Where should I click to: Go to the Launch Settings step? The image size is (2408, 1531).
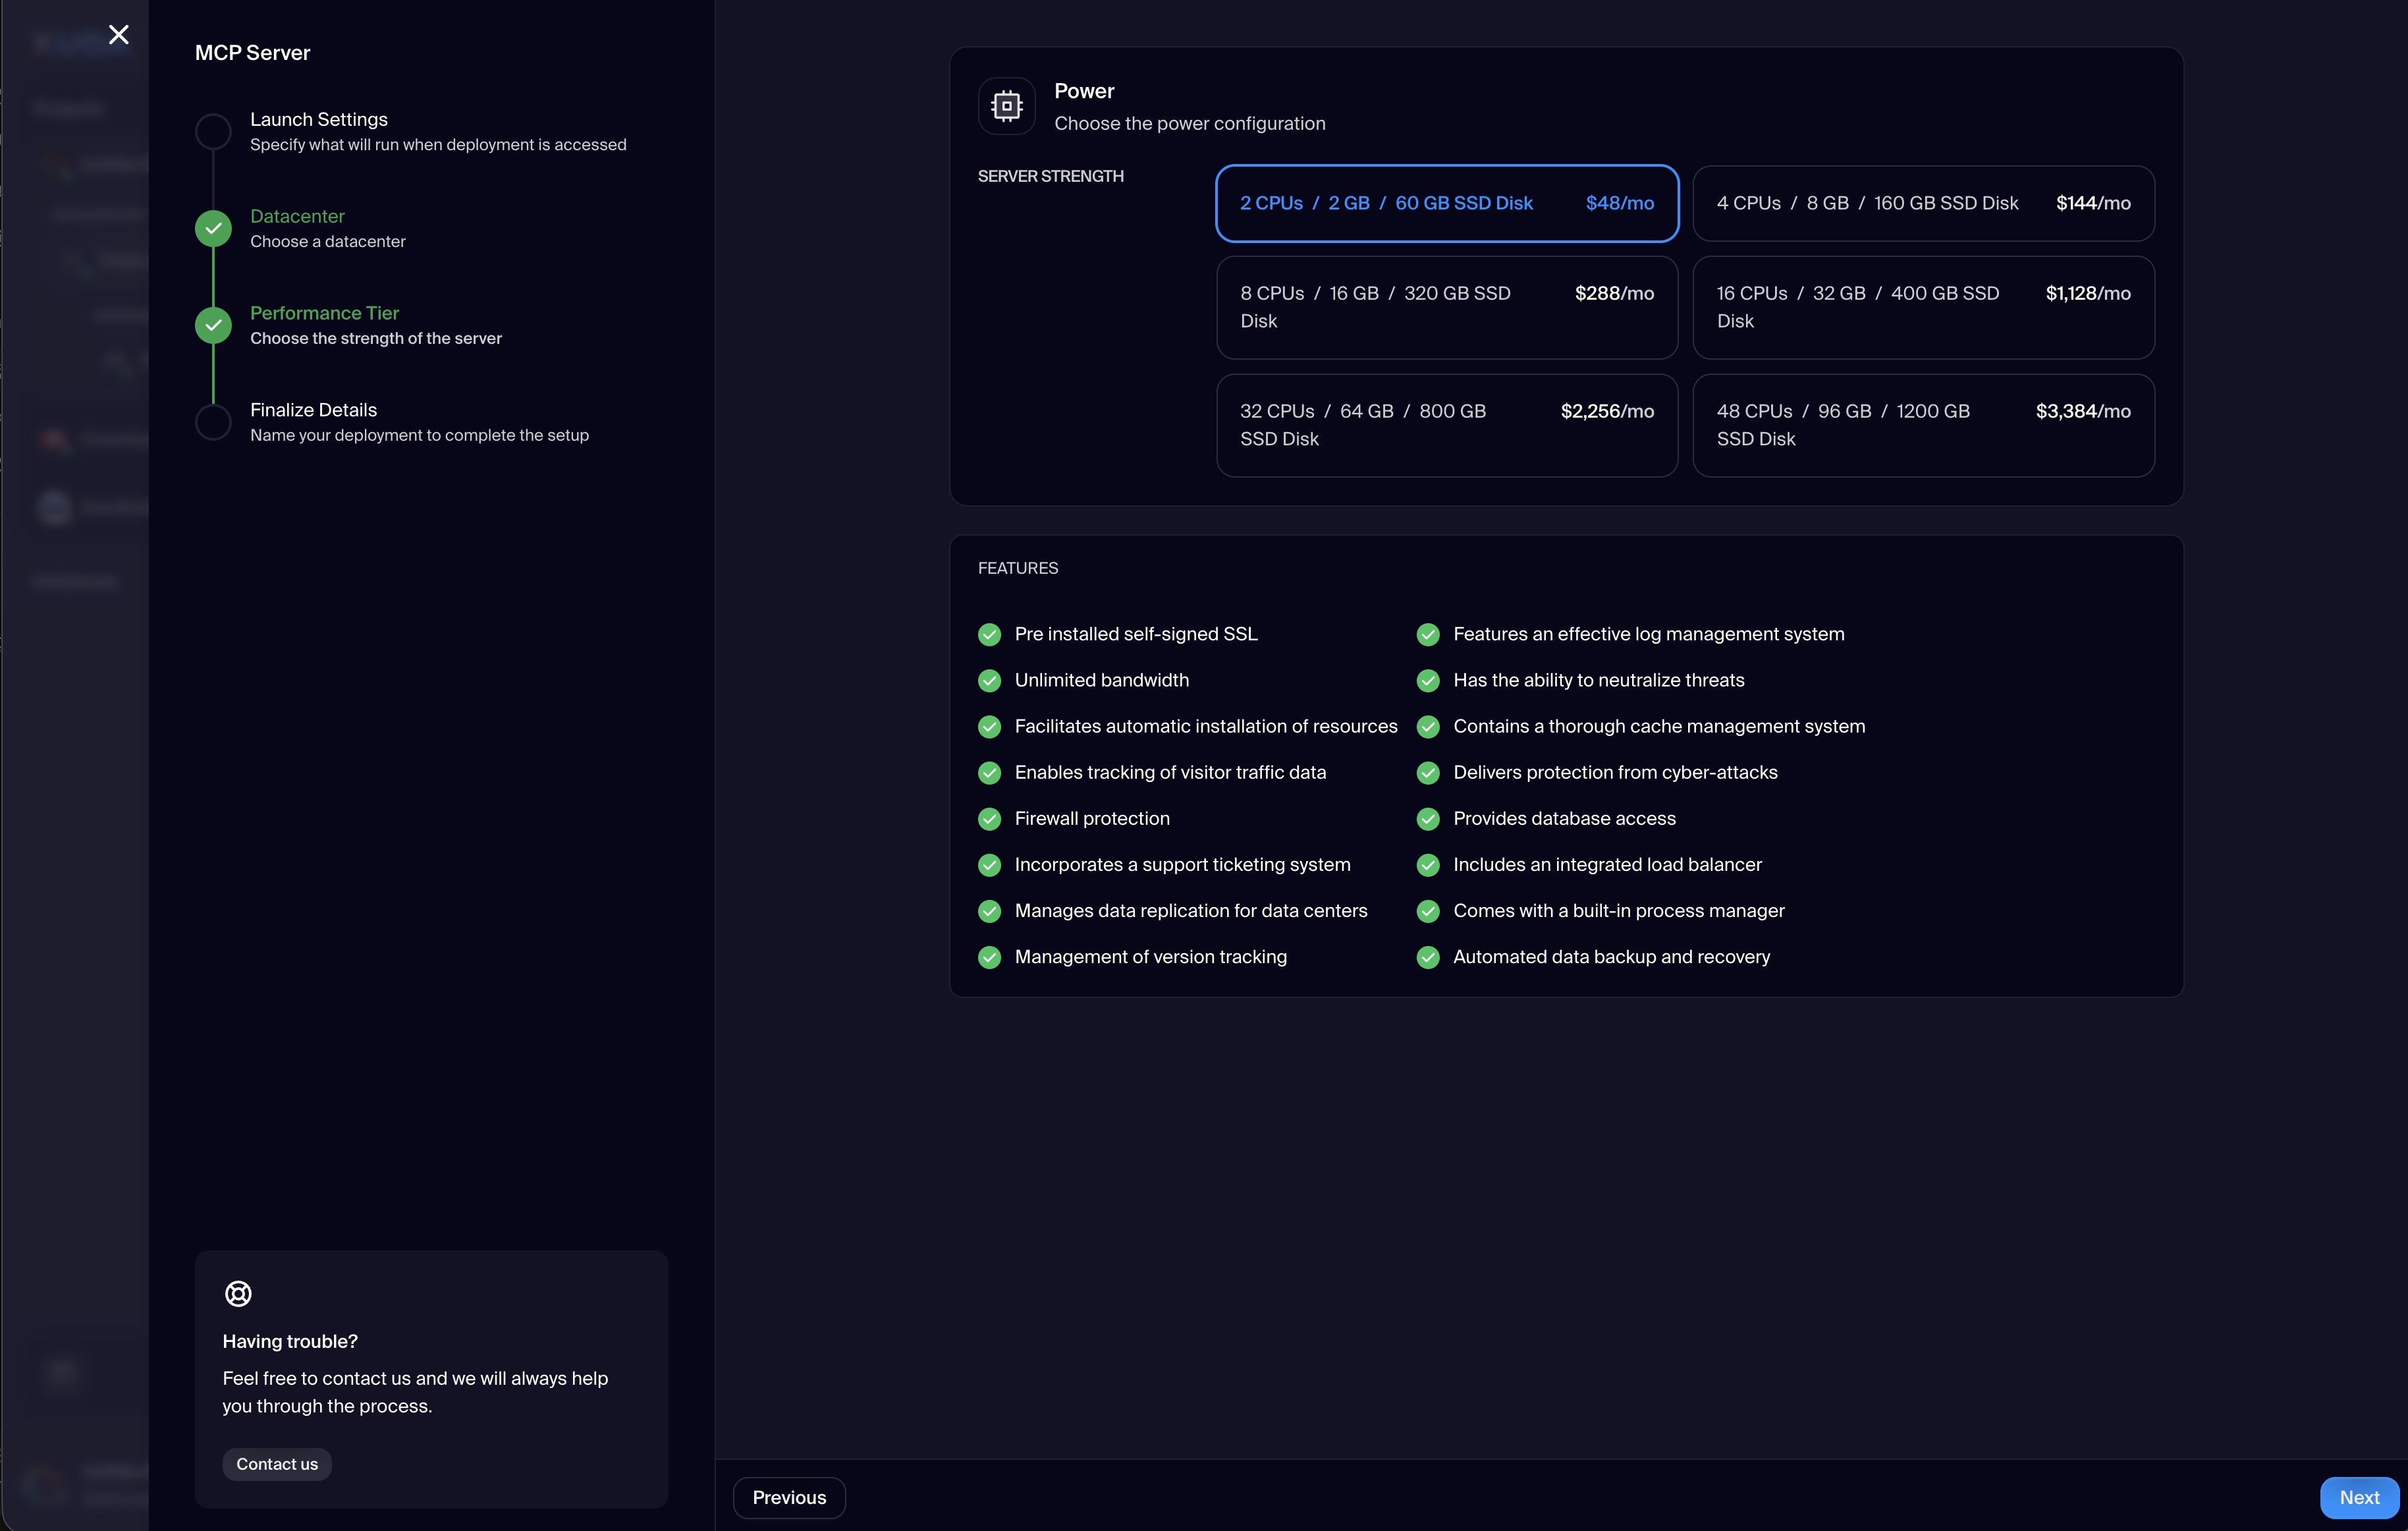point(319,120)
